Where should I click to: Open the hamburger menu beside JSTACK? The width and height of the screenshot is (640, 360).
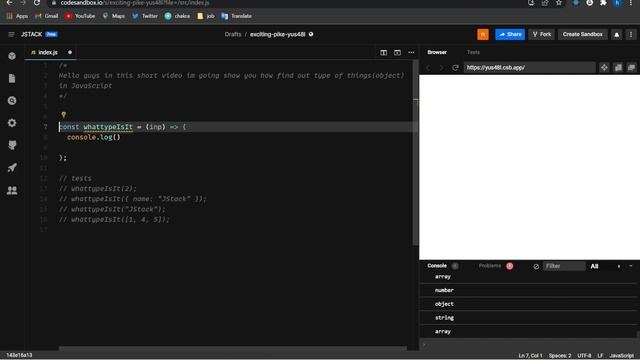[x=11, y=35]
